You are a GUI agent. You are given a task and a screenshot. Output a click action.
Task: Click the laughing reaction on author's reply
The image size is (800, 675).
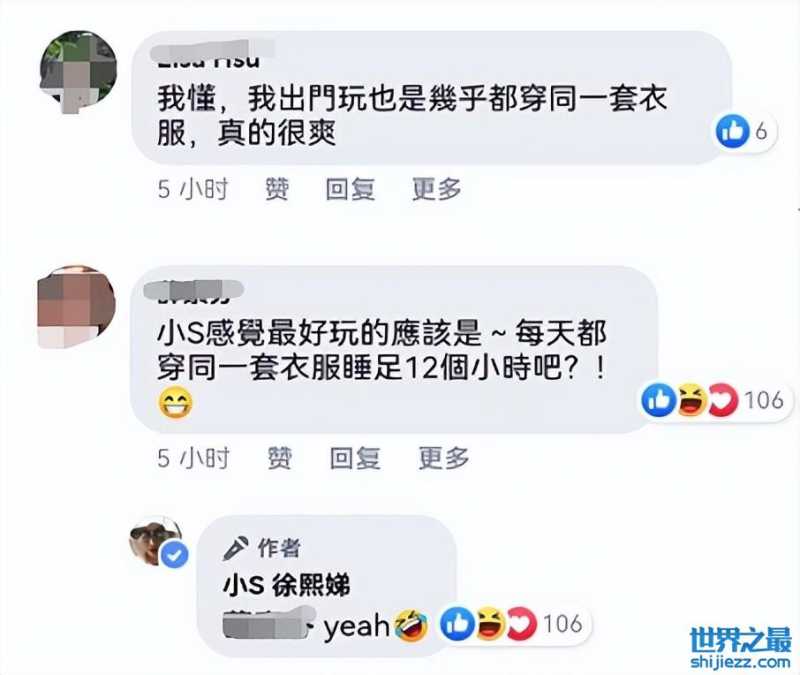[x=490, y=623]
